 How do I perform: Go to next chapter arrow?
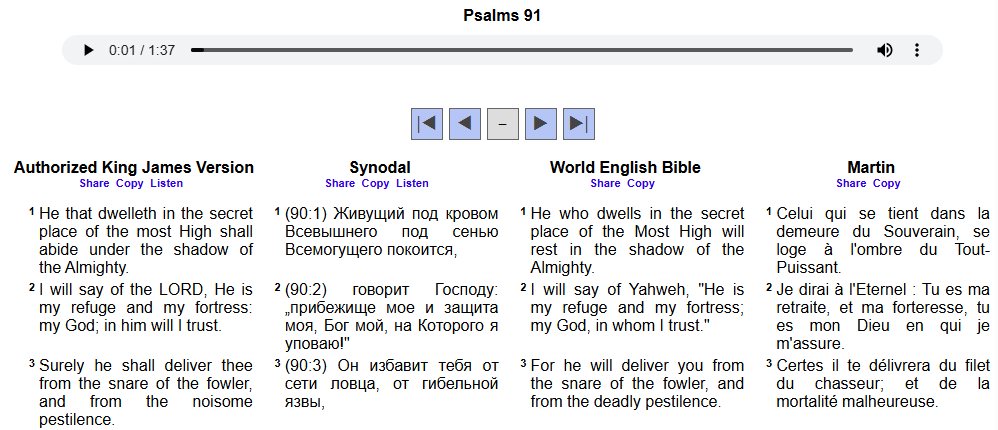point(541,124)
